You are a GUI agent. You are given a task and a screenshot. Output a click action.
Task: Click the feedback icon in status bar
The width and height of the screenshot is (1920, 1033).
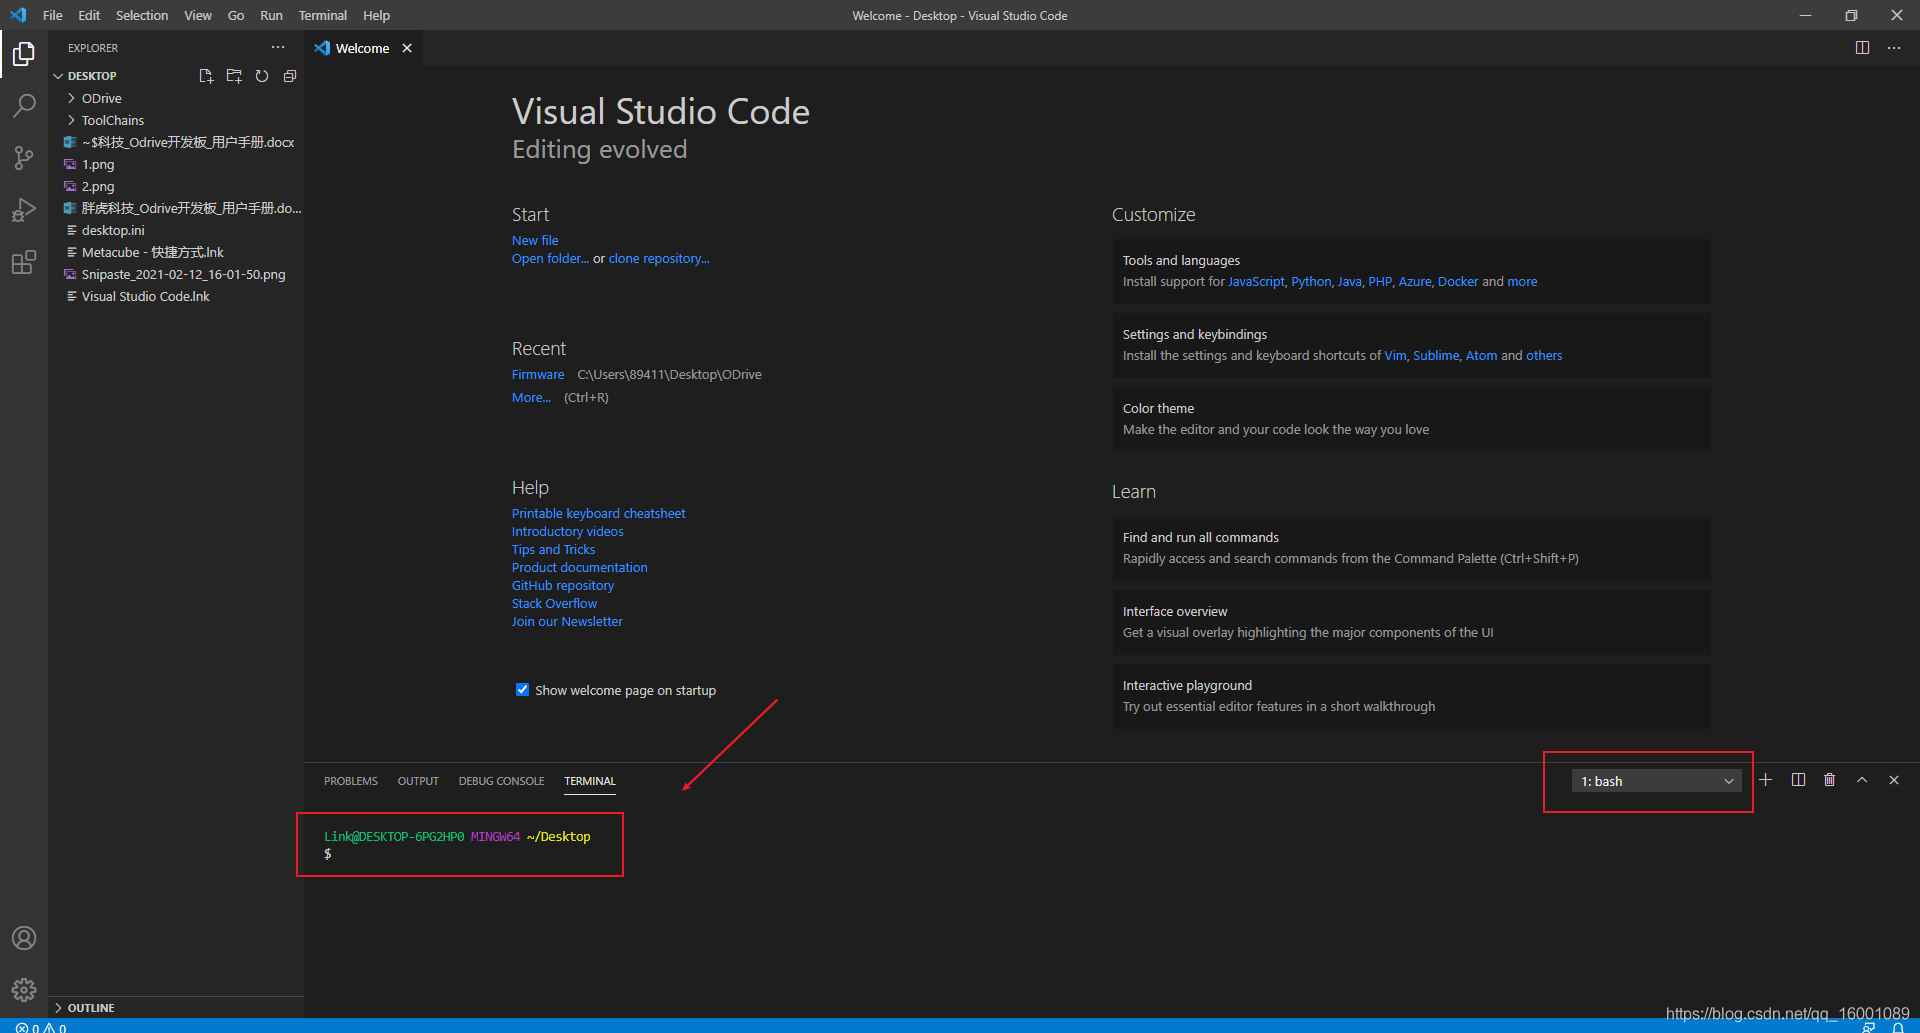point(1869,1027)
